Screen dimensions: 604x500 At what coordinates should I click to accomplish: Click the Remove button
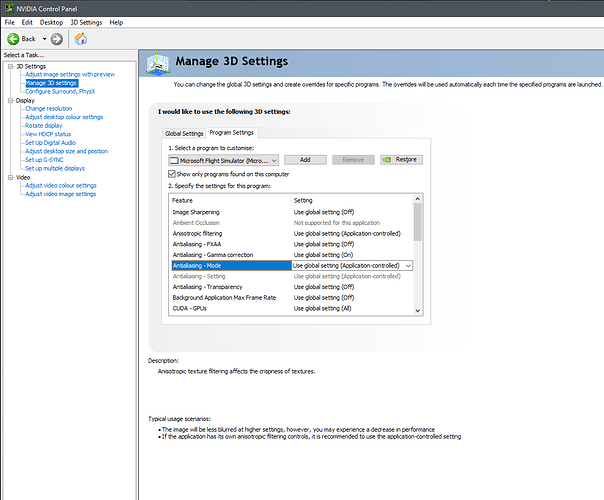(353, 159)
